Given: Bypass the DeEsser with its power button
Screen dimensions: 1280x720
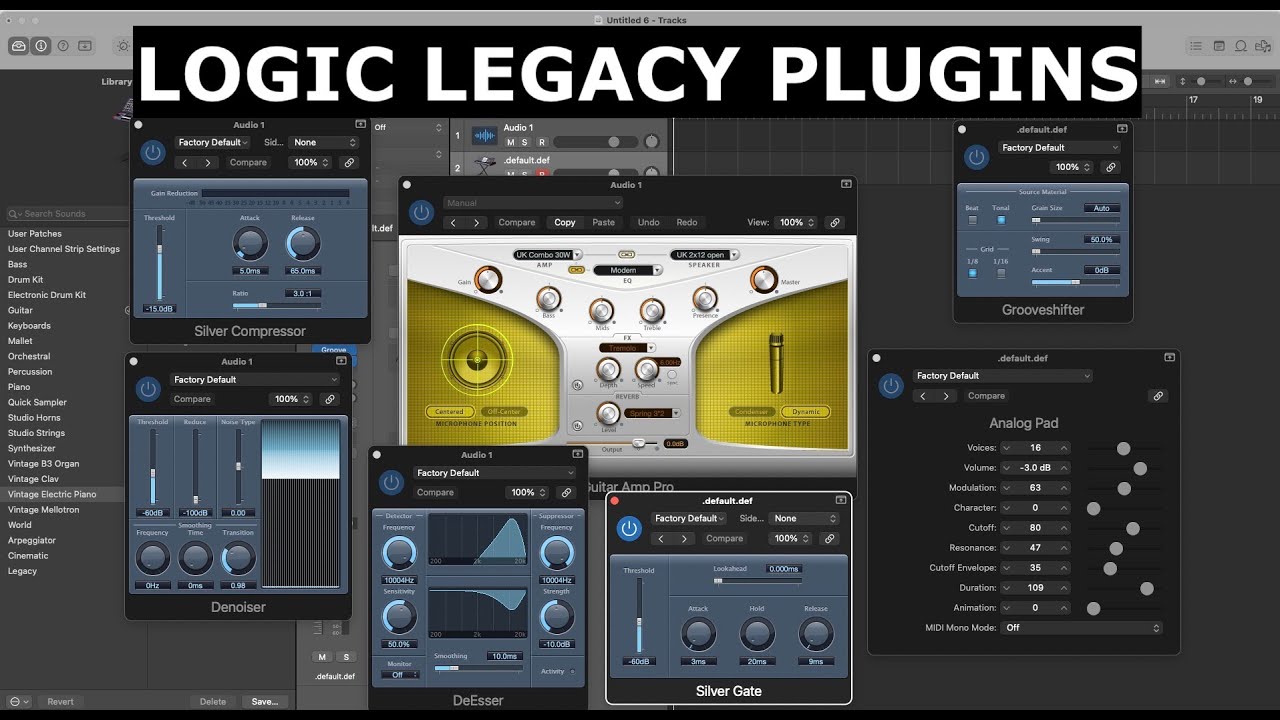Looking at the screenshot, I should point(392,482).
